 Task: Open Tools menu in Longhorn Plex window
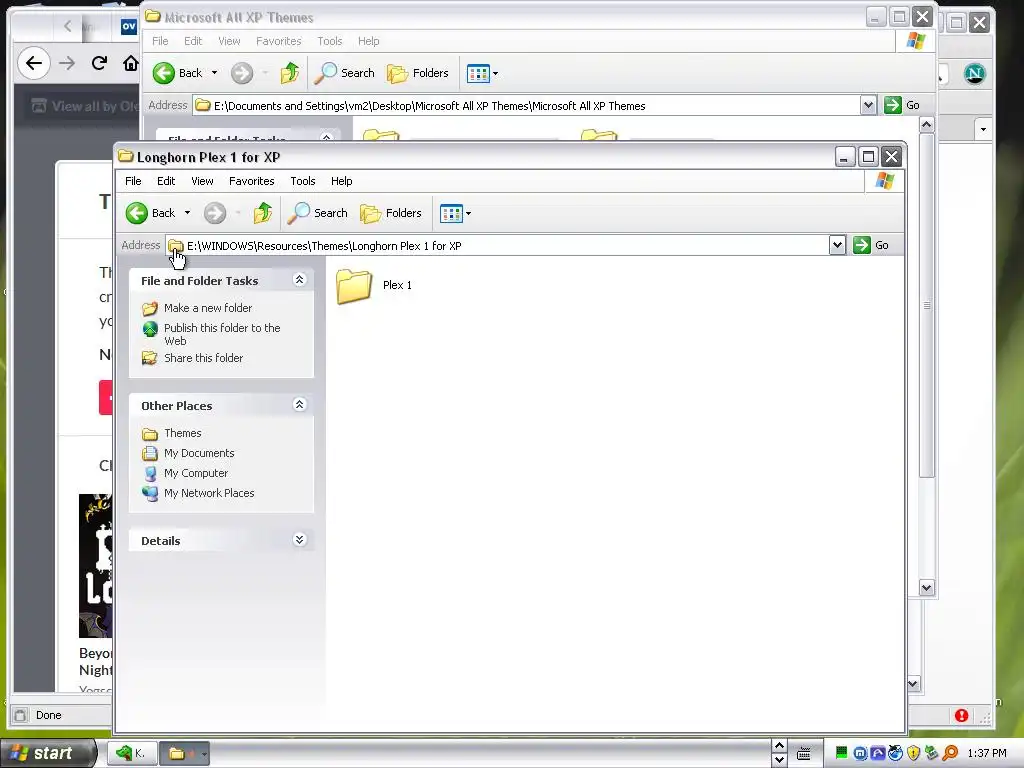click(x=303, y=181)
